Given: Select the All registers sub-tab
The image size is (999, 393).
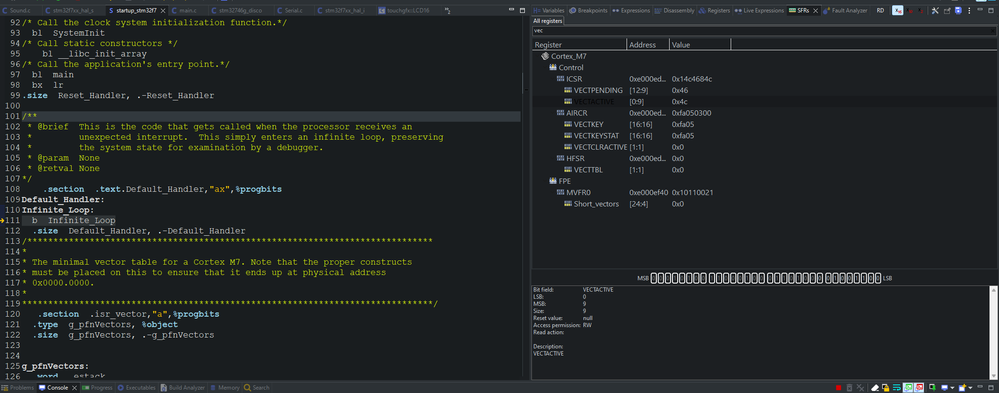Looking at the screenshot, I should [548, 21].
